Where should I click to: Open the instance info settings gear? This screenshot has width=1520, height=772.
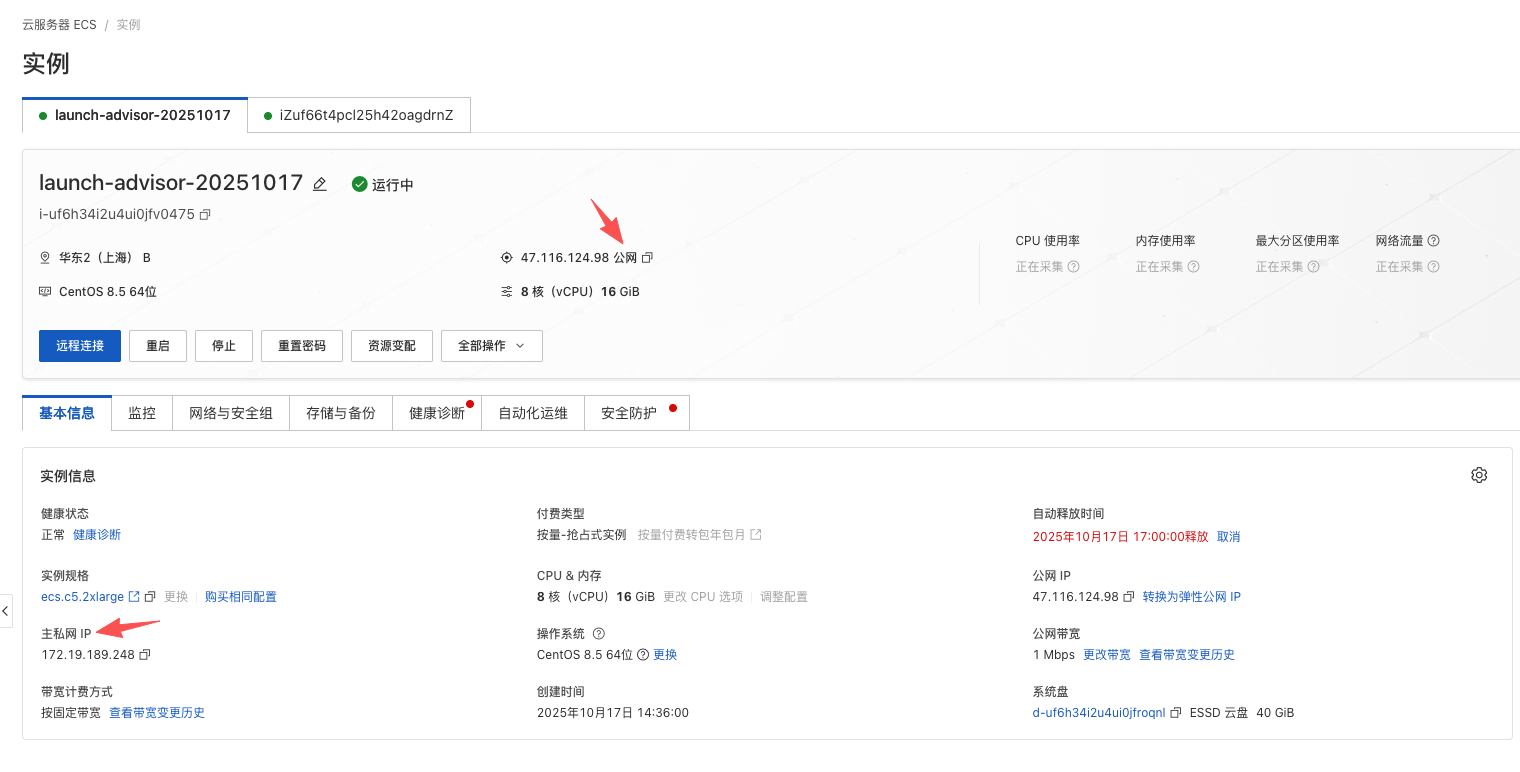coord(1479,475)
